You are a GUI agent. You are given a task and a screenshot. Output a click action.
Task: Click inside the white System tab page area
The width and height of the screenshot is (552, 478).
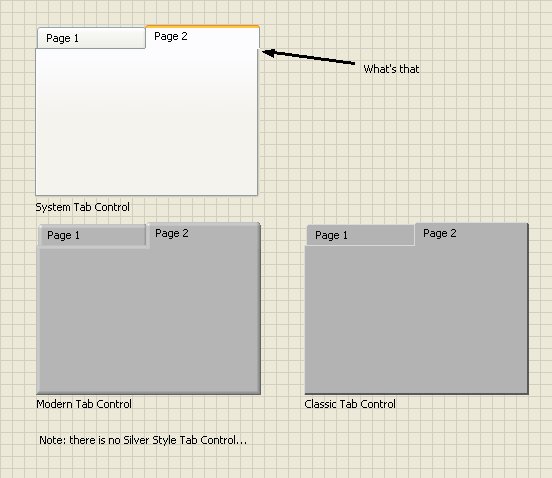point(146,122)
